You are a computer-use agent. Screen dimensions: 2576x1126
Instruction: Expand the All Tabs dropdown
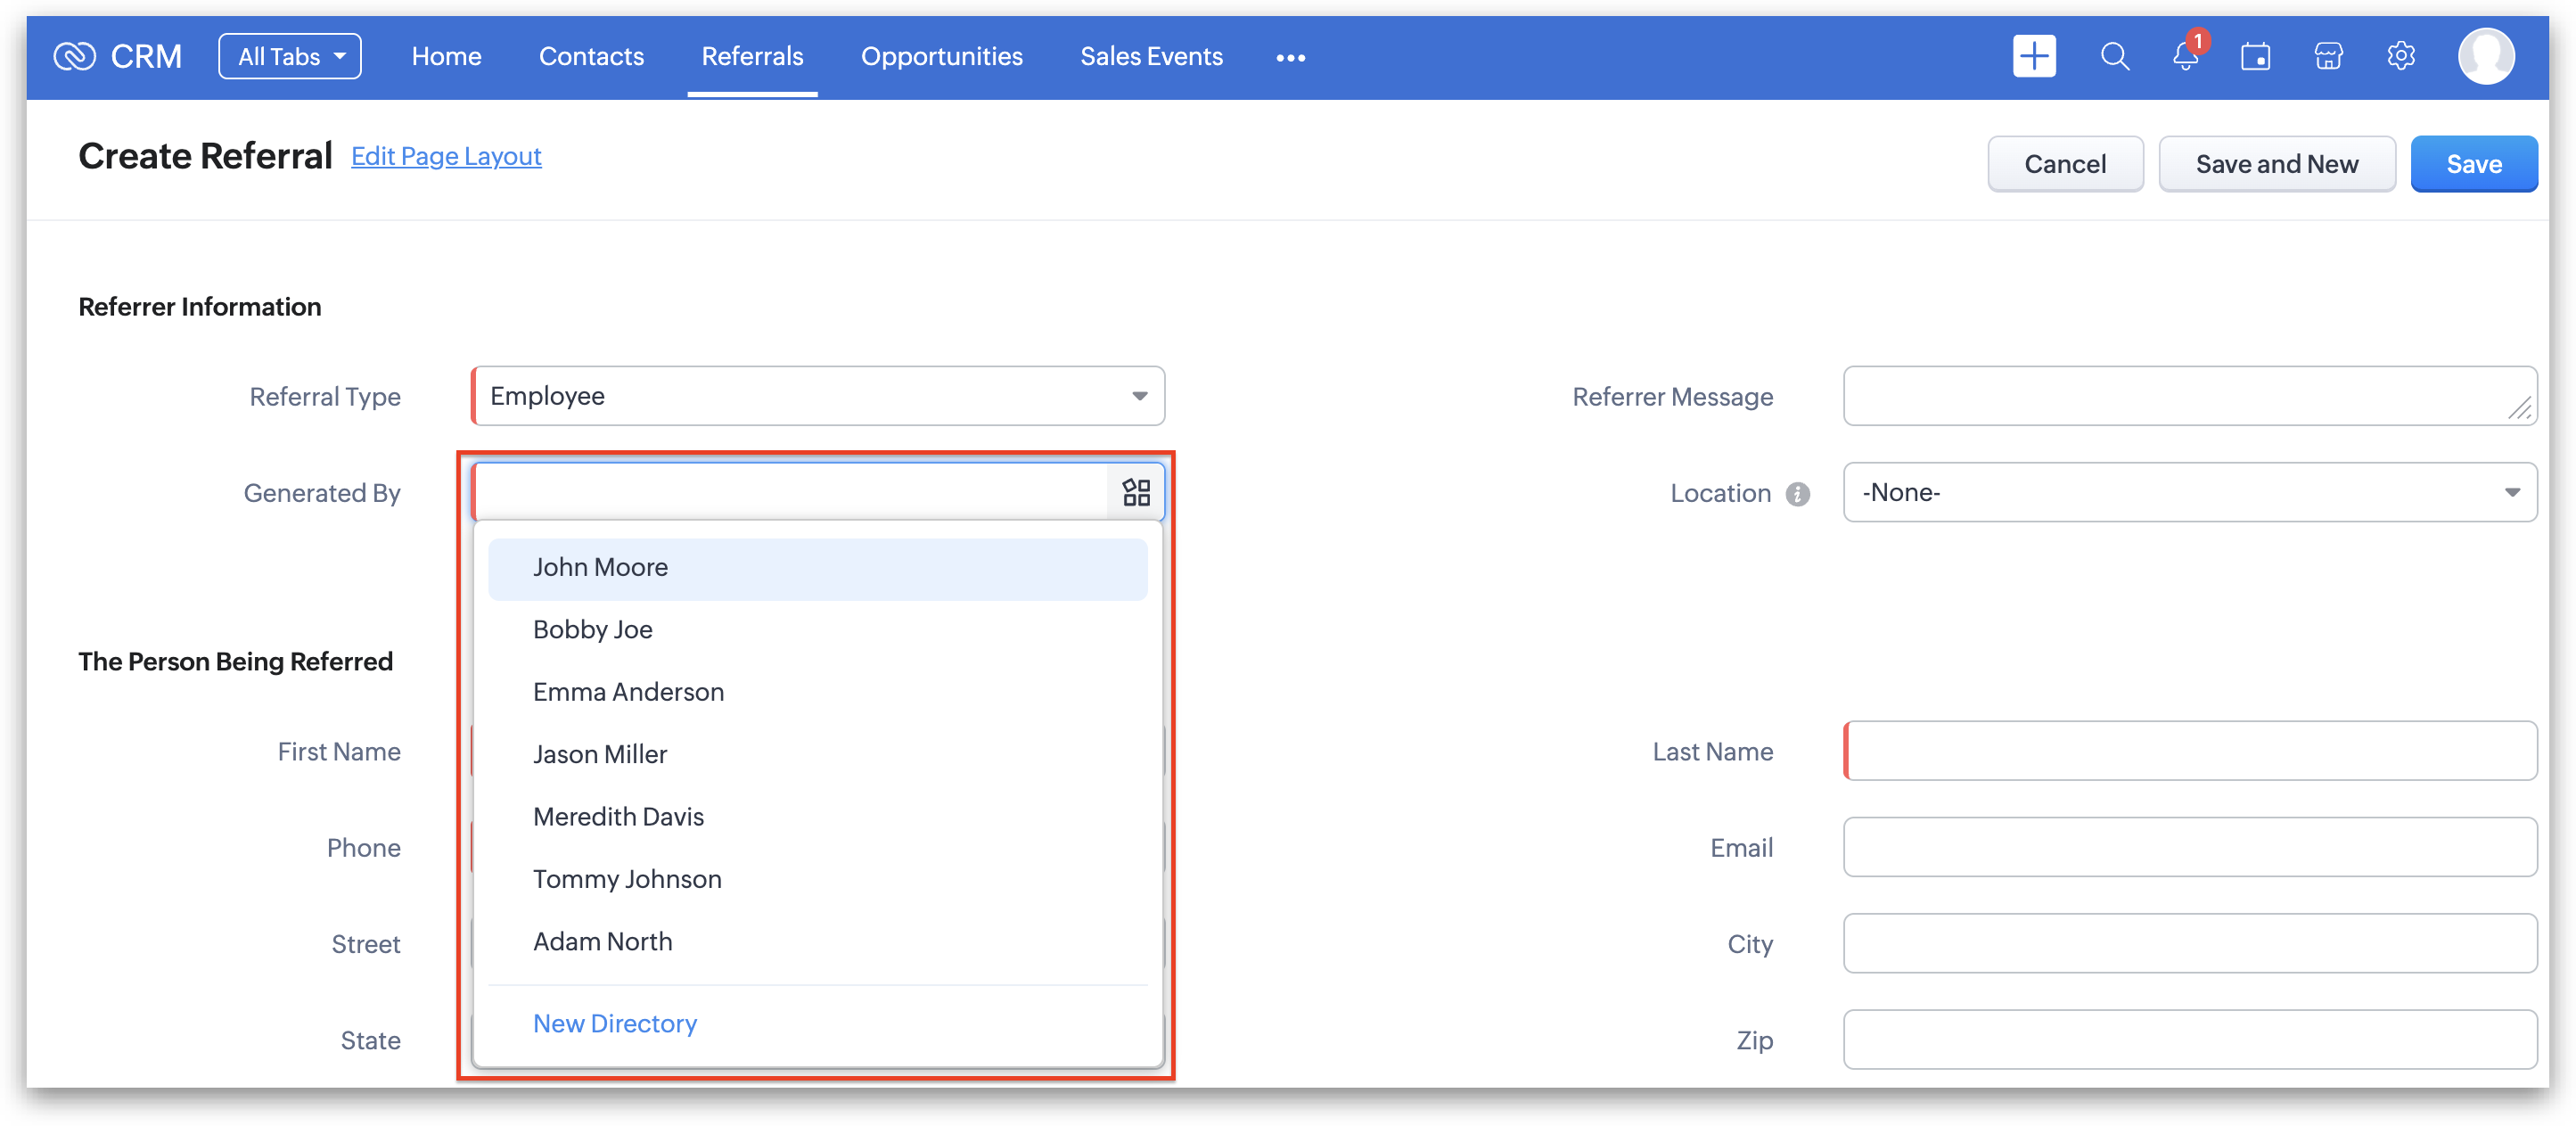point(290,56)
